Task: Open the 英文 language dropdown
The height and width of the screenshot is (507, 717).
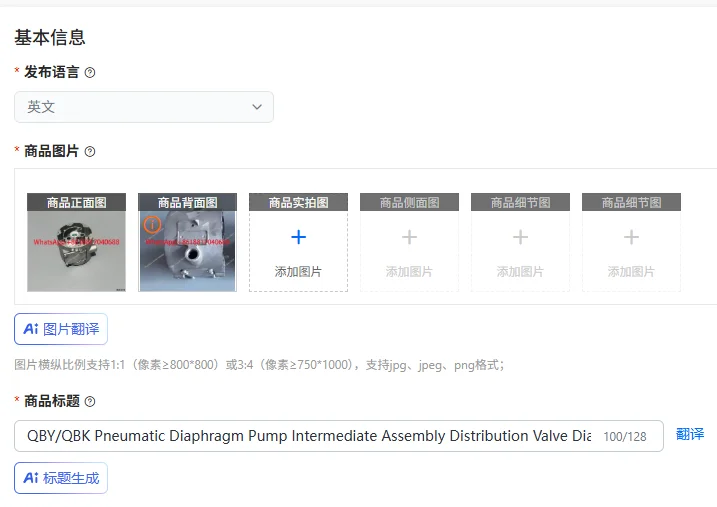Action: [144, 107]
